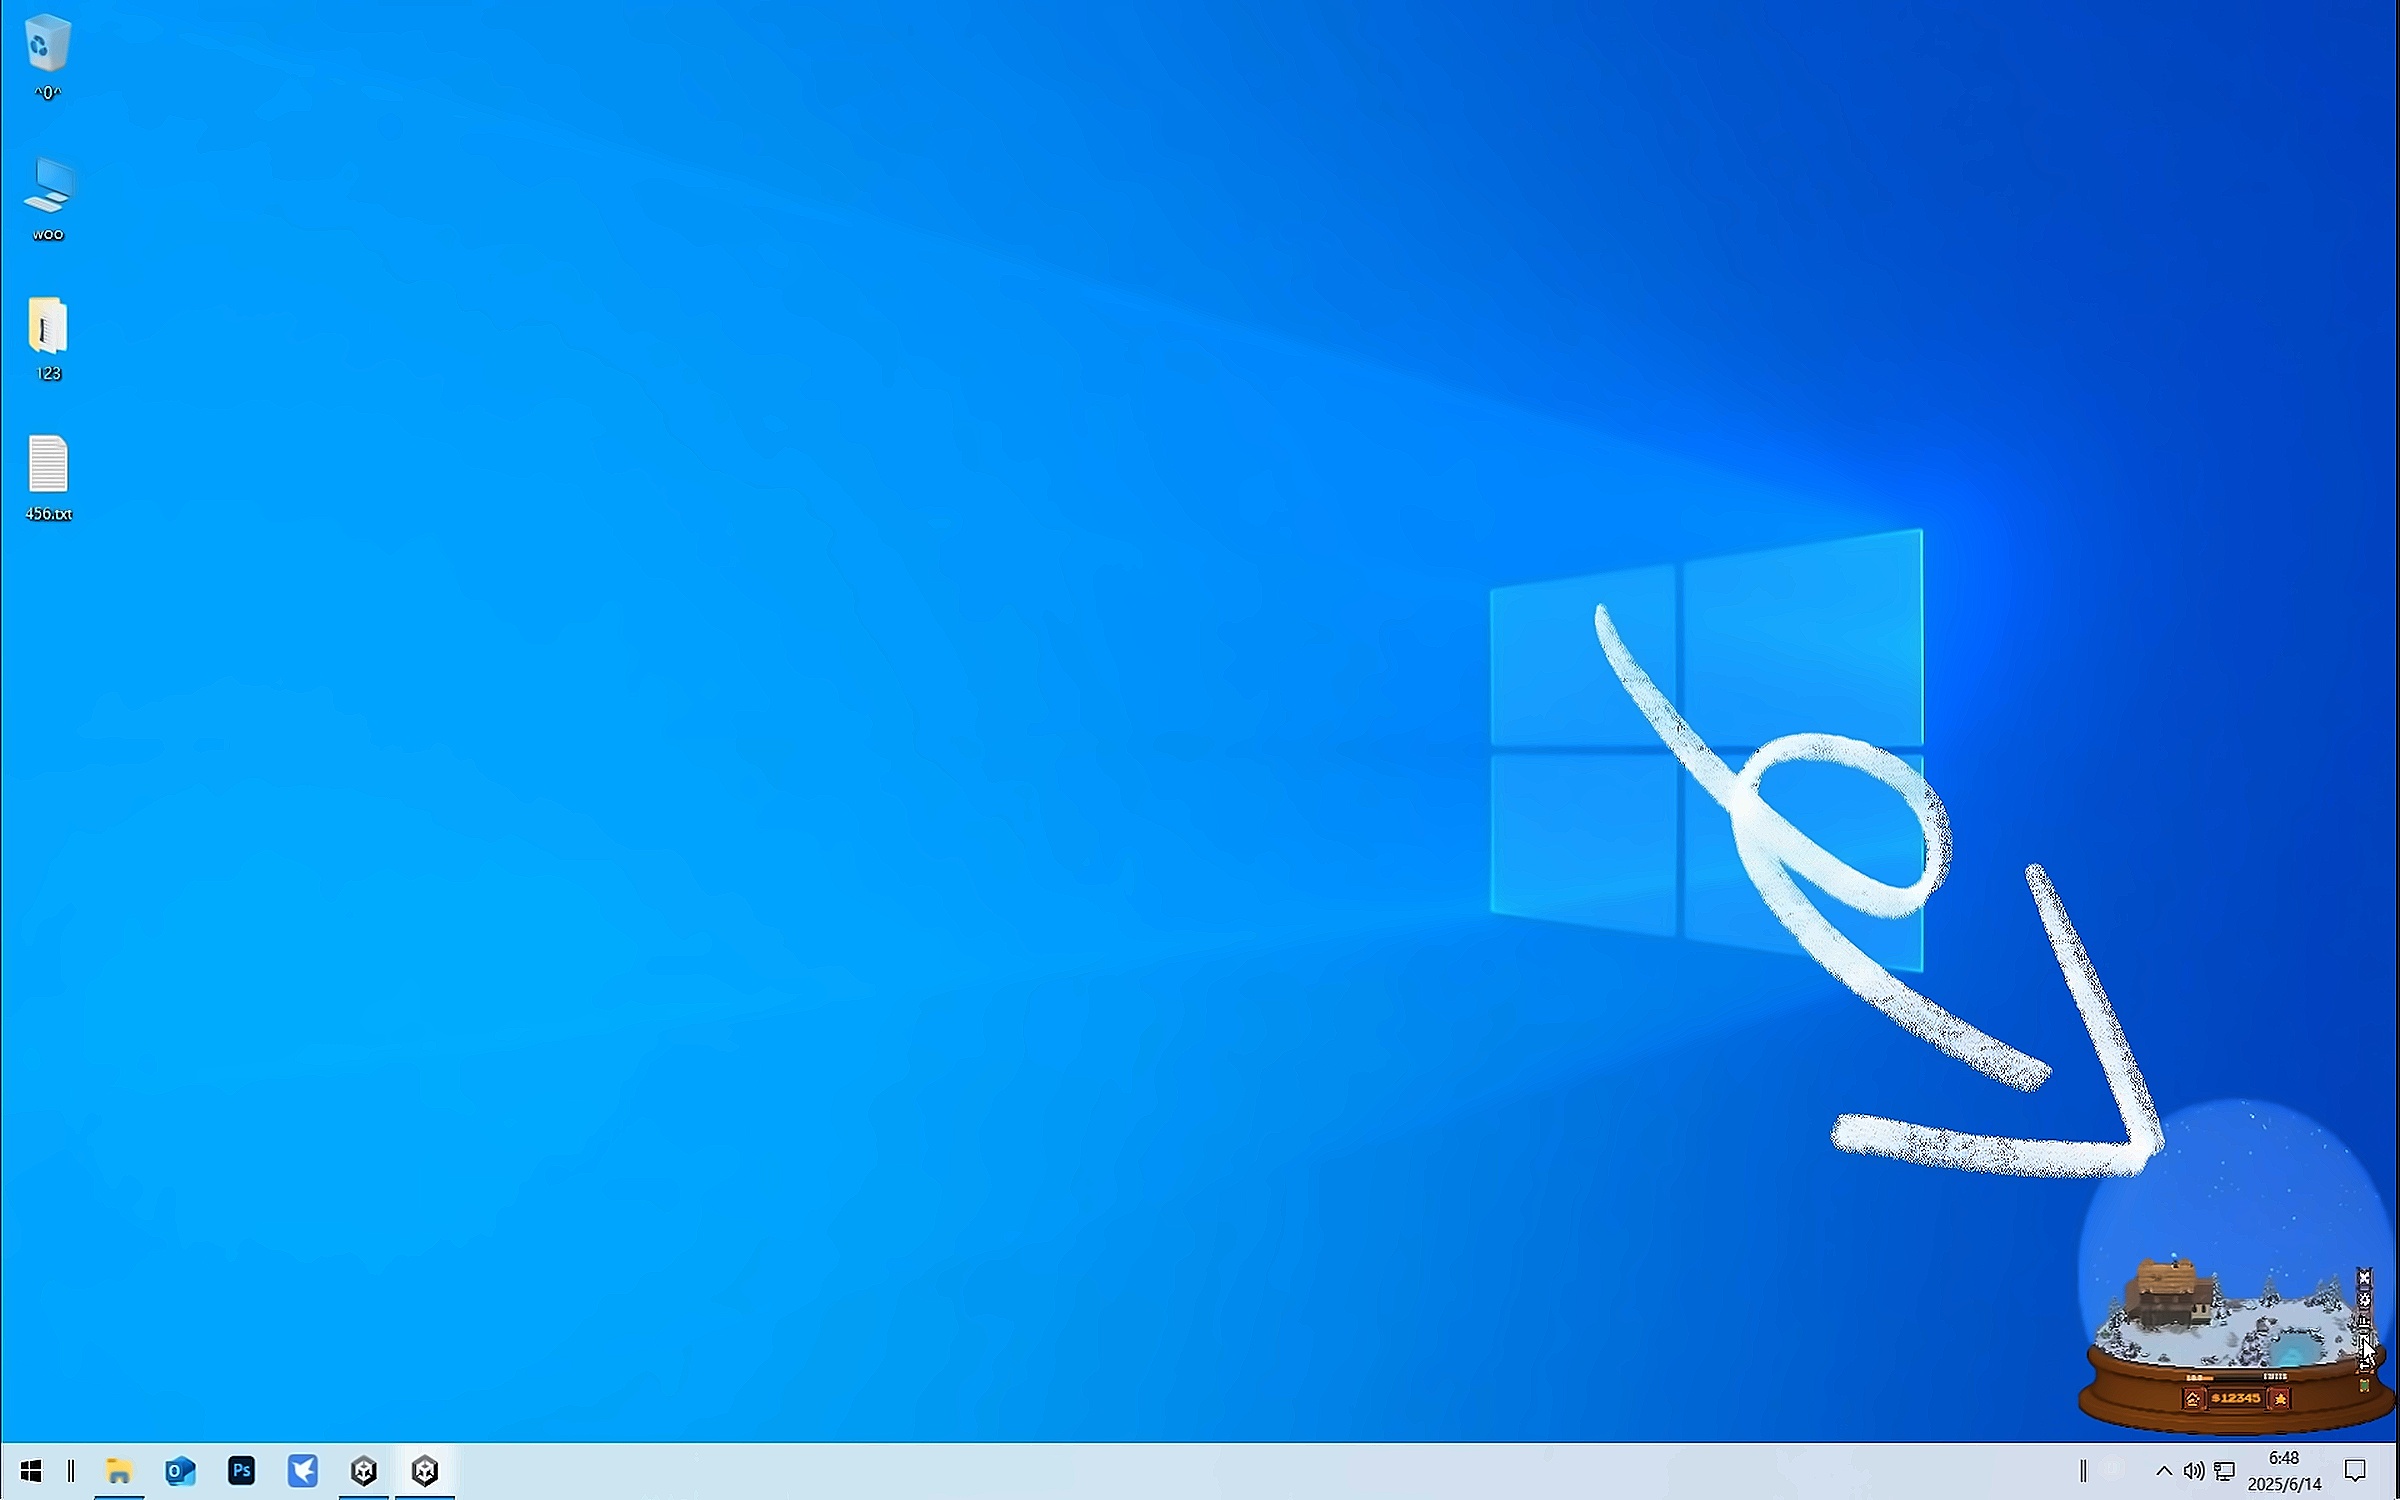The image size is (2400, 1500).
Task: Click the progress bar on globe base
Action: tap(2237, 1377)
